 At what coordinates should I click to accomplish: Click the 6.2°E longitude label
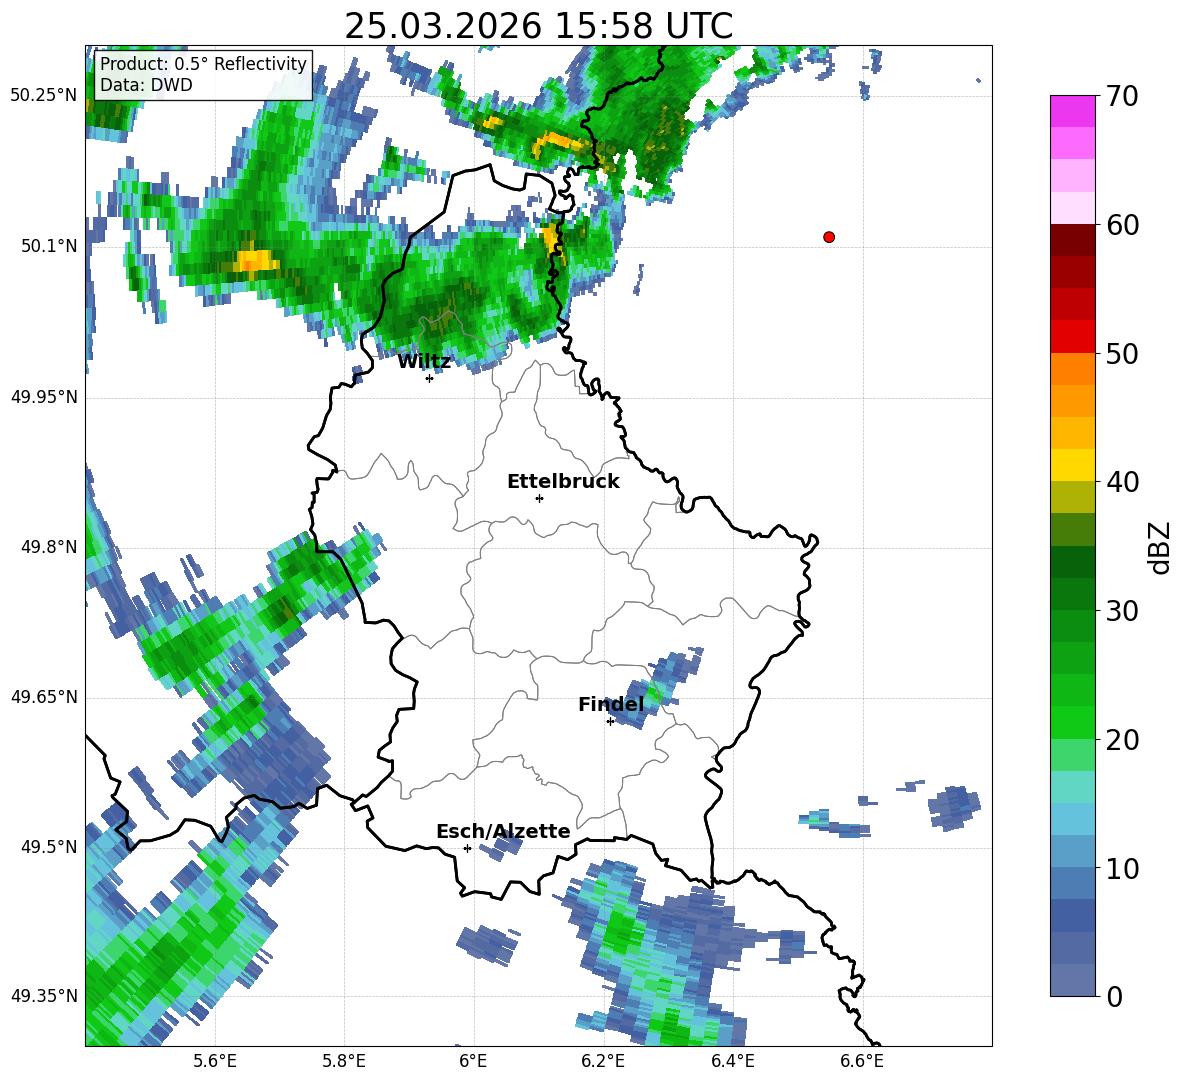pyautogui.click(x=603, y=1061)
